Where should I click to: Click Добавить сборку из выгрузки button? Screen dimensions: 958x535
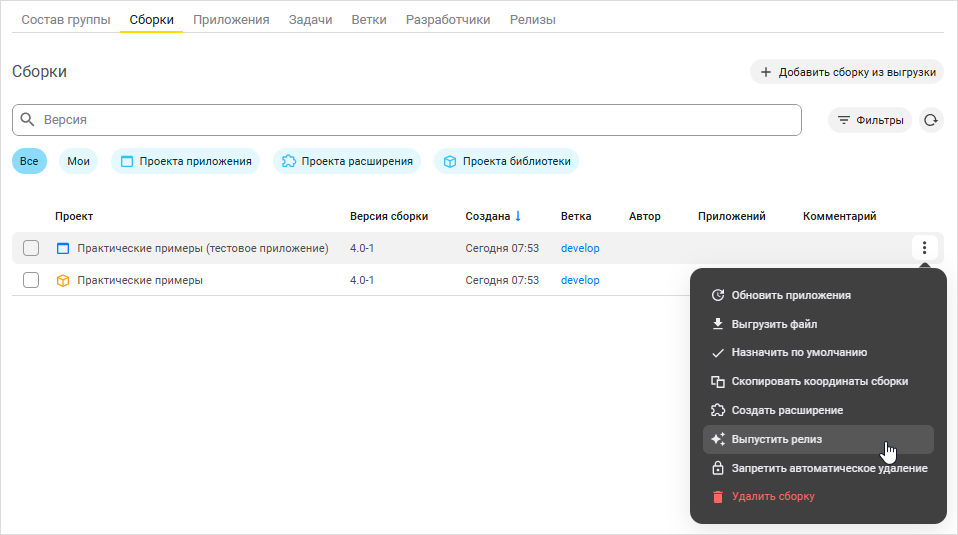(847, 72)
